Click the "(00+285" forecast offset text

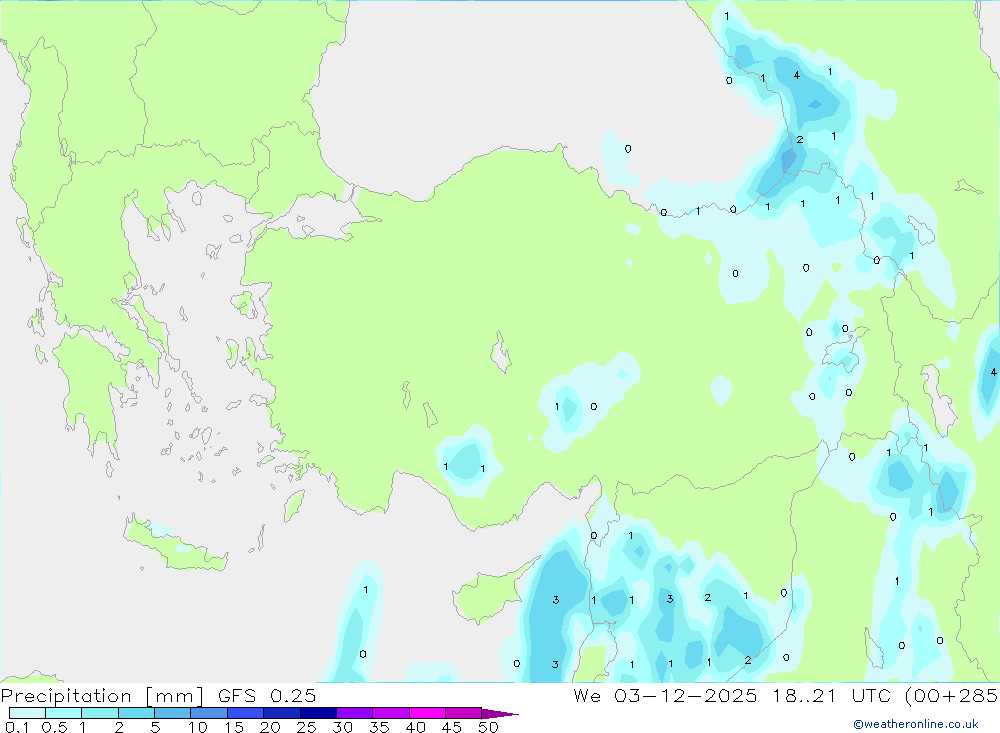pyautogui.click(x=951, y=696)
